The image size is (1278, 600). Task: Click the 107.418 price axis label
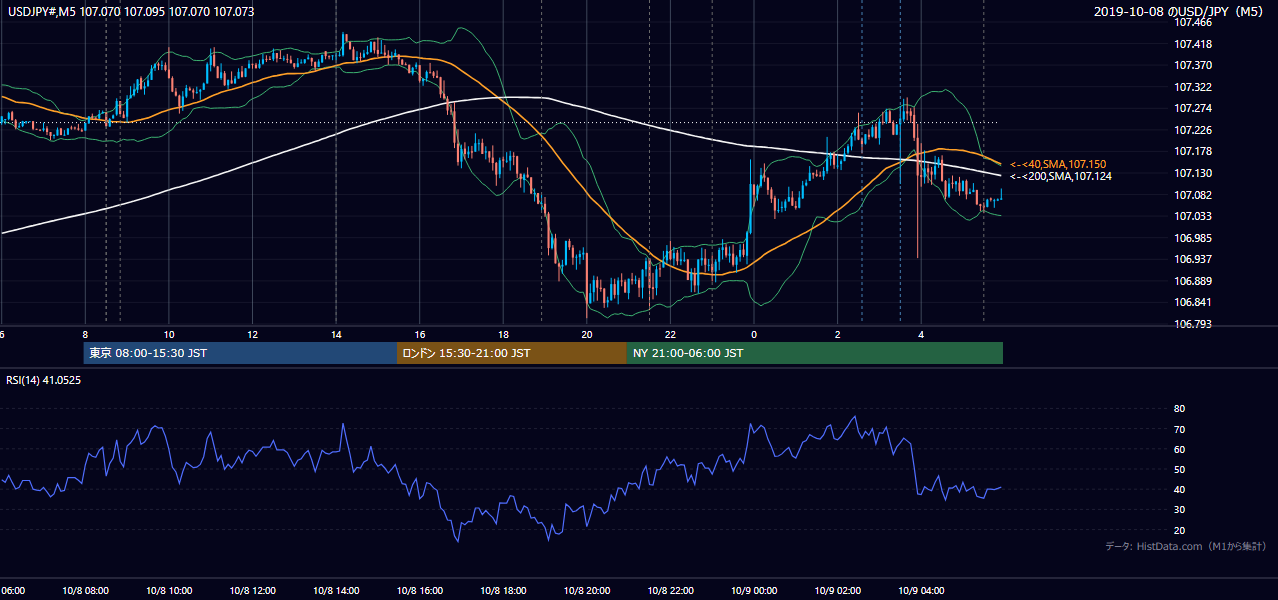tap(1192, 44)
